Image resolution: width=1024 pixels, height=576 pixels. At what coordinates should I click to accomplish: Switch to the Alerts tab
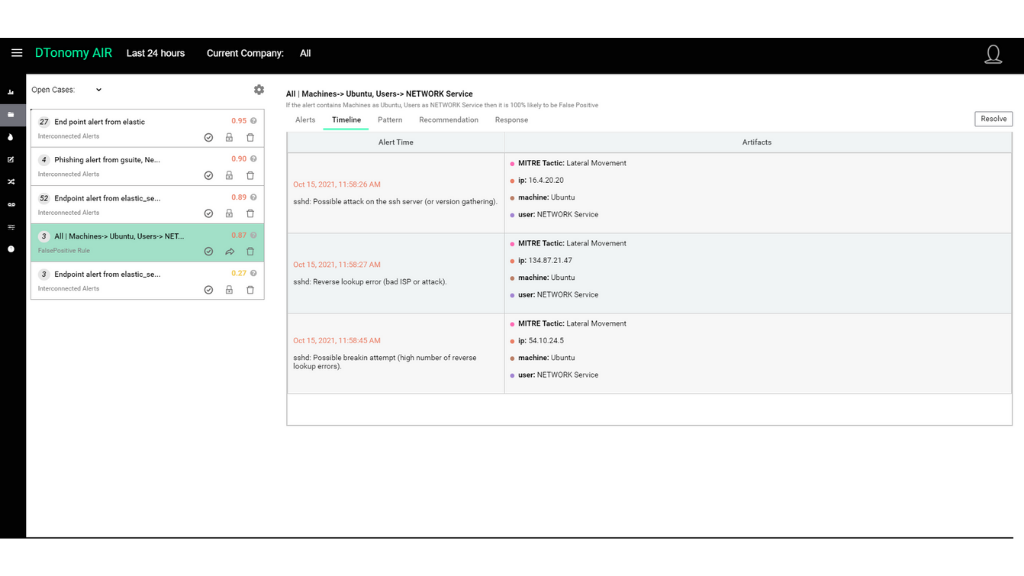305,120
